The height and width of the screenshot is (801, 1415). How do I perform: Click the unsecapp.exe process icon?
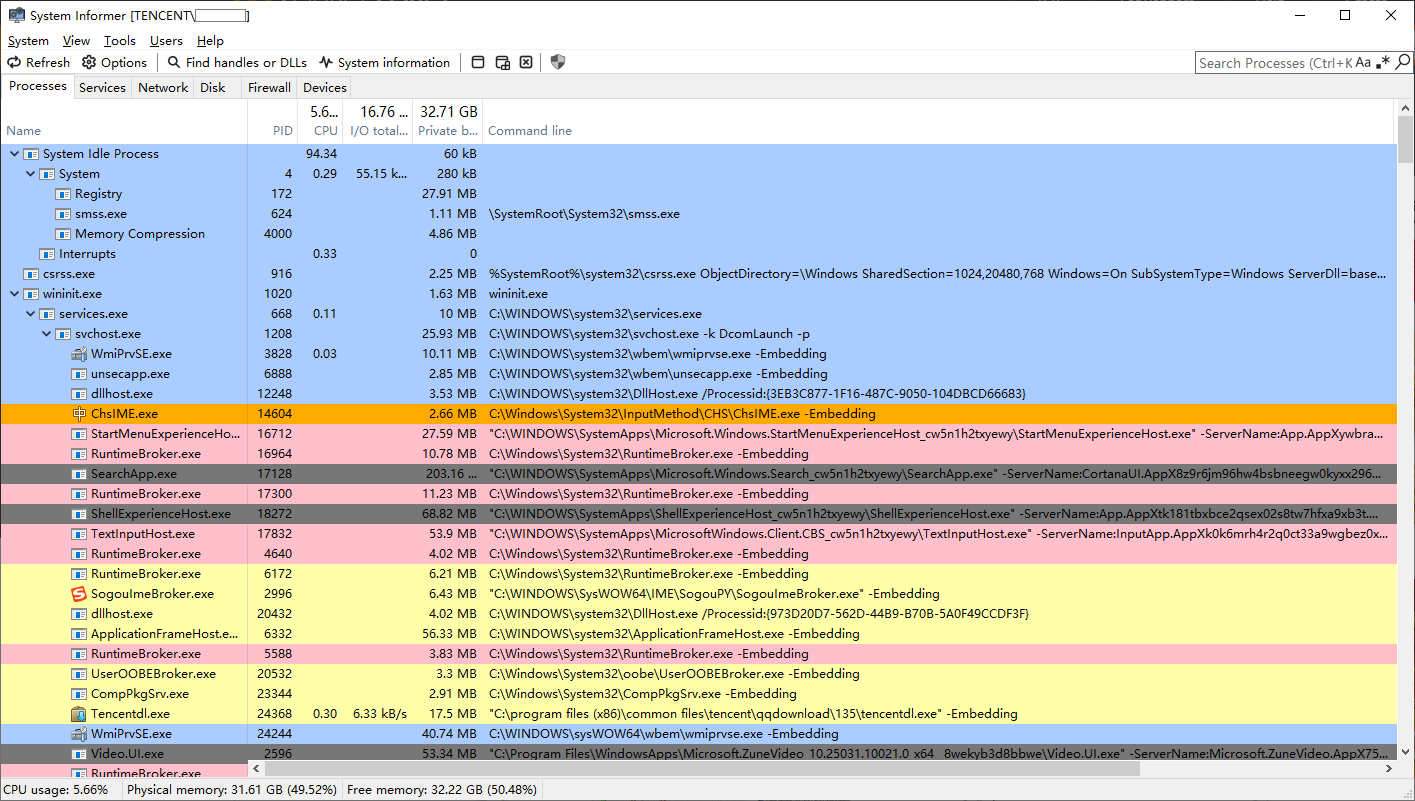79,374
